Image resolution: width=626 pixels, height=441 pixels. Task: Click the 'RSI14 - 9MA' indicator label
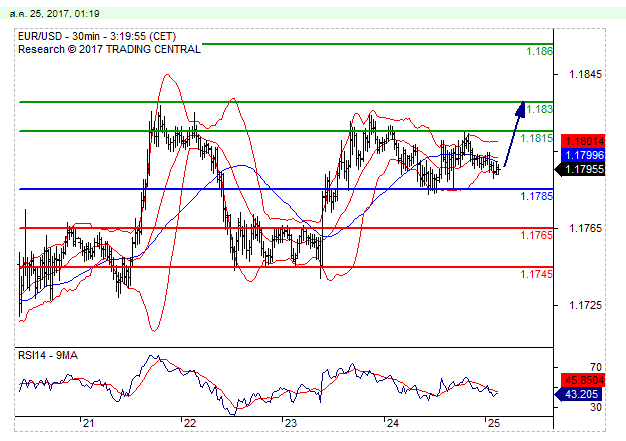click(48, 355)
